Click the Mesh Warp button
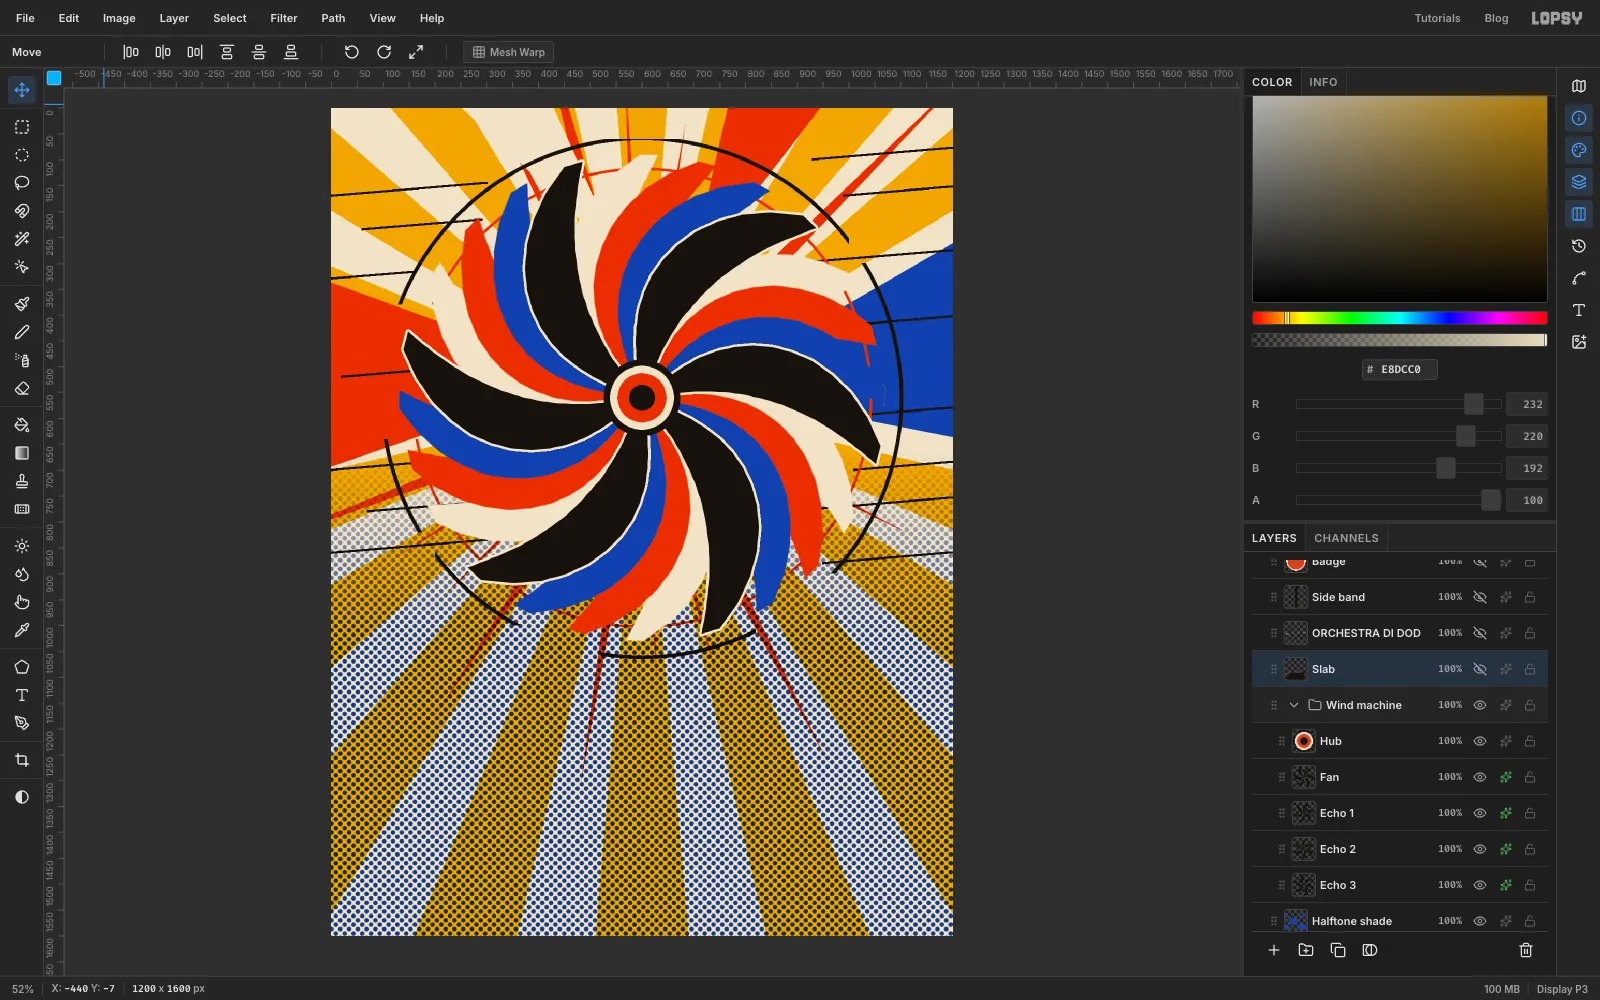 point(509,52)
